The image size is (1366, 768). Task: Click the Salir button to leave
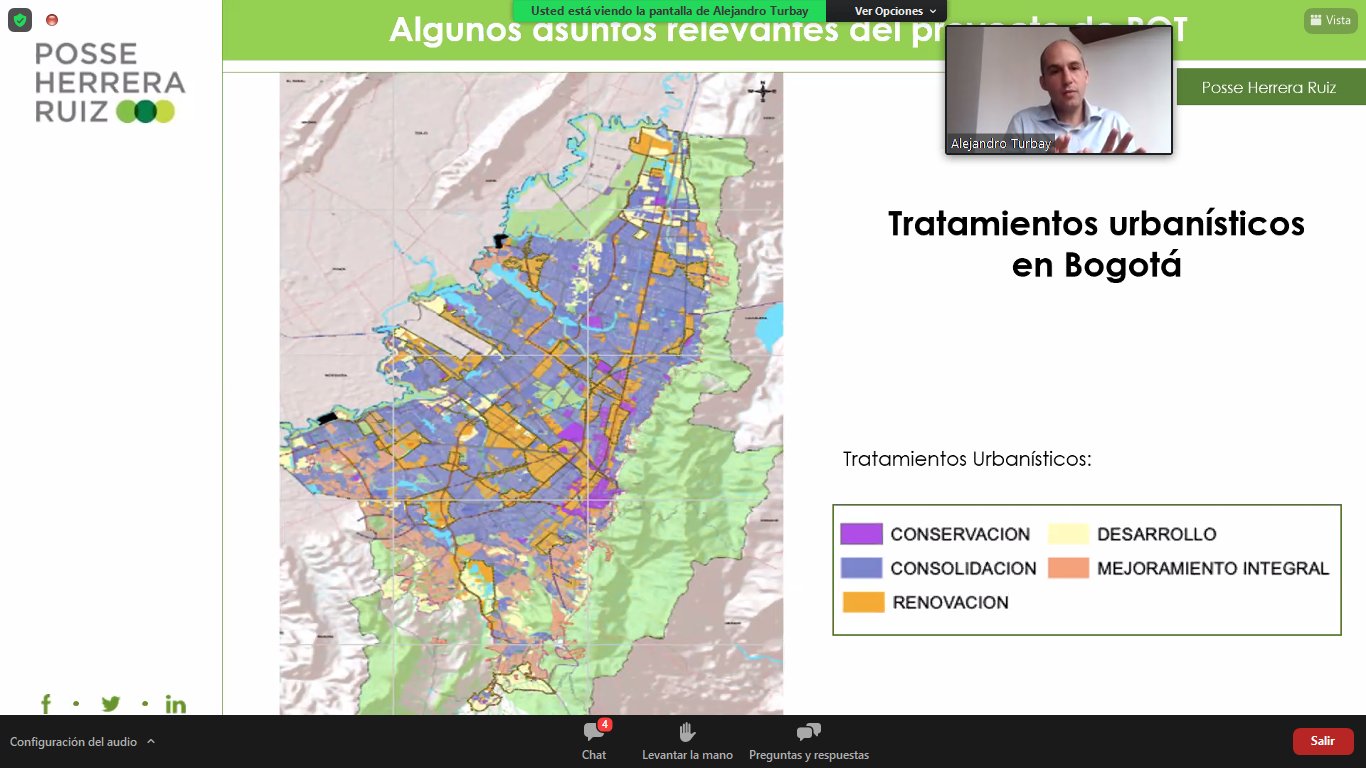click(1322, 741)
